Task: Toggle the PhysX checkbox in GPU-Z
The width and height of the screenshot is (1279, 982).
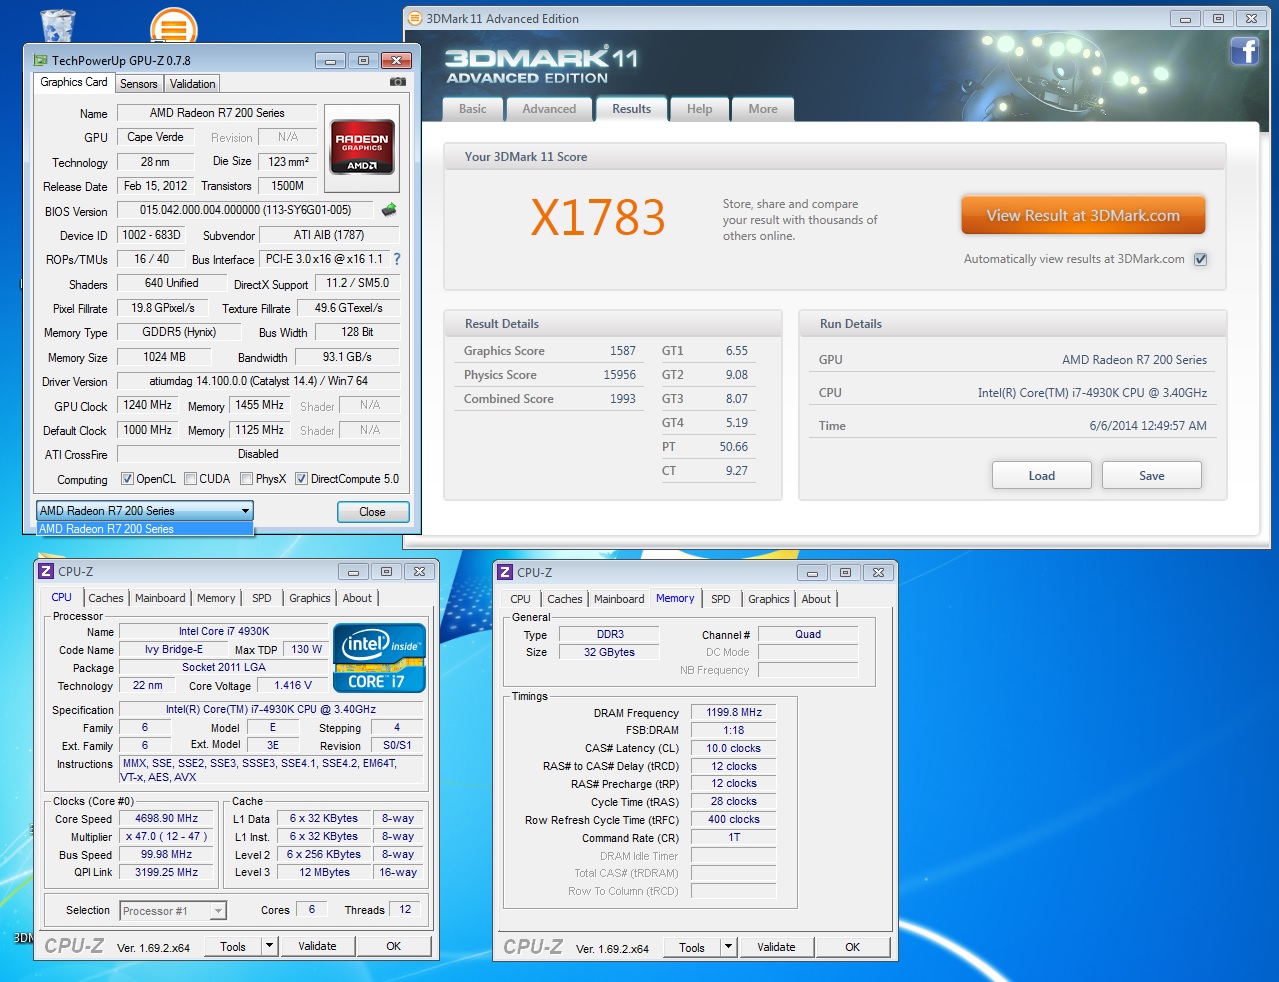Action: coord(246,479)
